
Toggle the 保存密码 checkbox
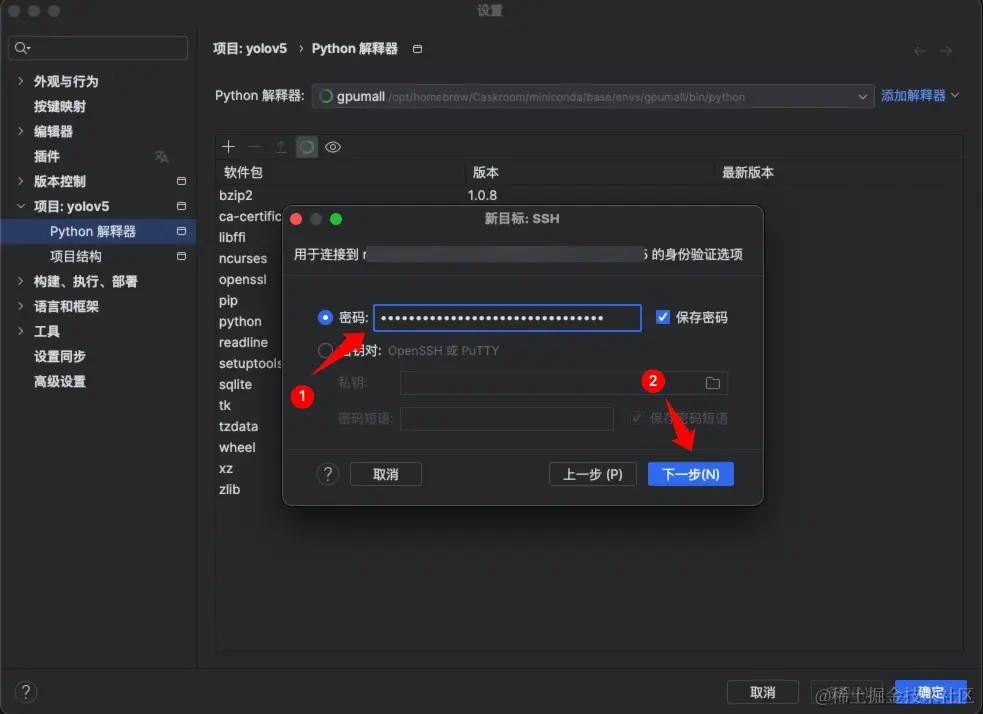[x=663, y=317]
